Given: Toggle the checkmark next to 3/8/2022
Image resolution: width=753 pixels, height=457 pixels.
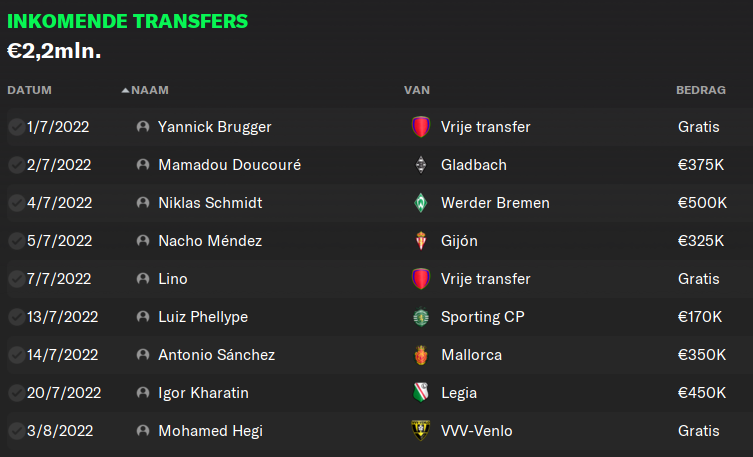Looking at the screenshot, I should coord(16,431).
